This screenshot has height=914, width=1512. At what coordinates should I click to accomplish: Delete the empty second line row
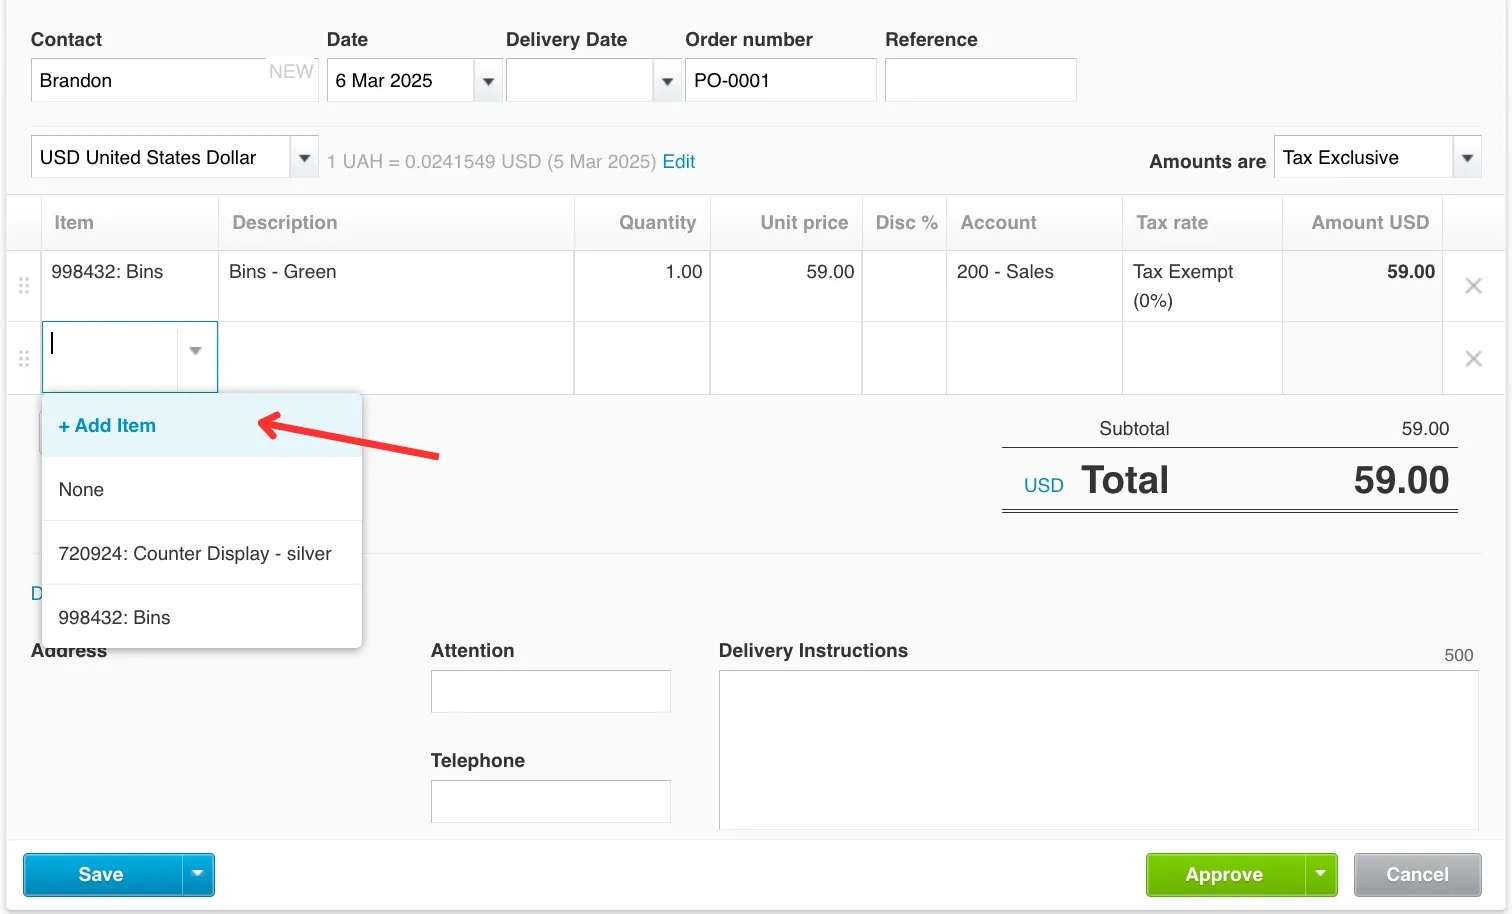(x=1473, y=359)
